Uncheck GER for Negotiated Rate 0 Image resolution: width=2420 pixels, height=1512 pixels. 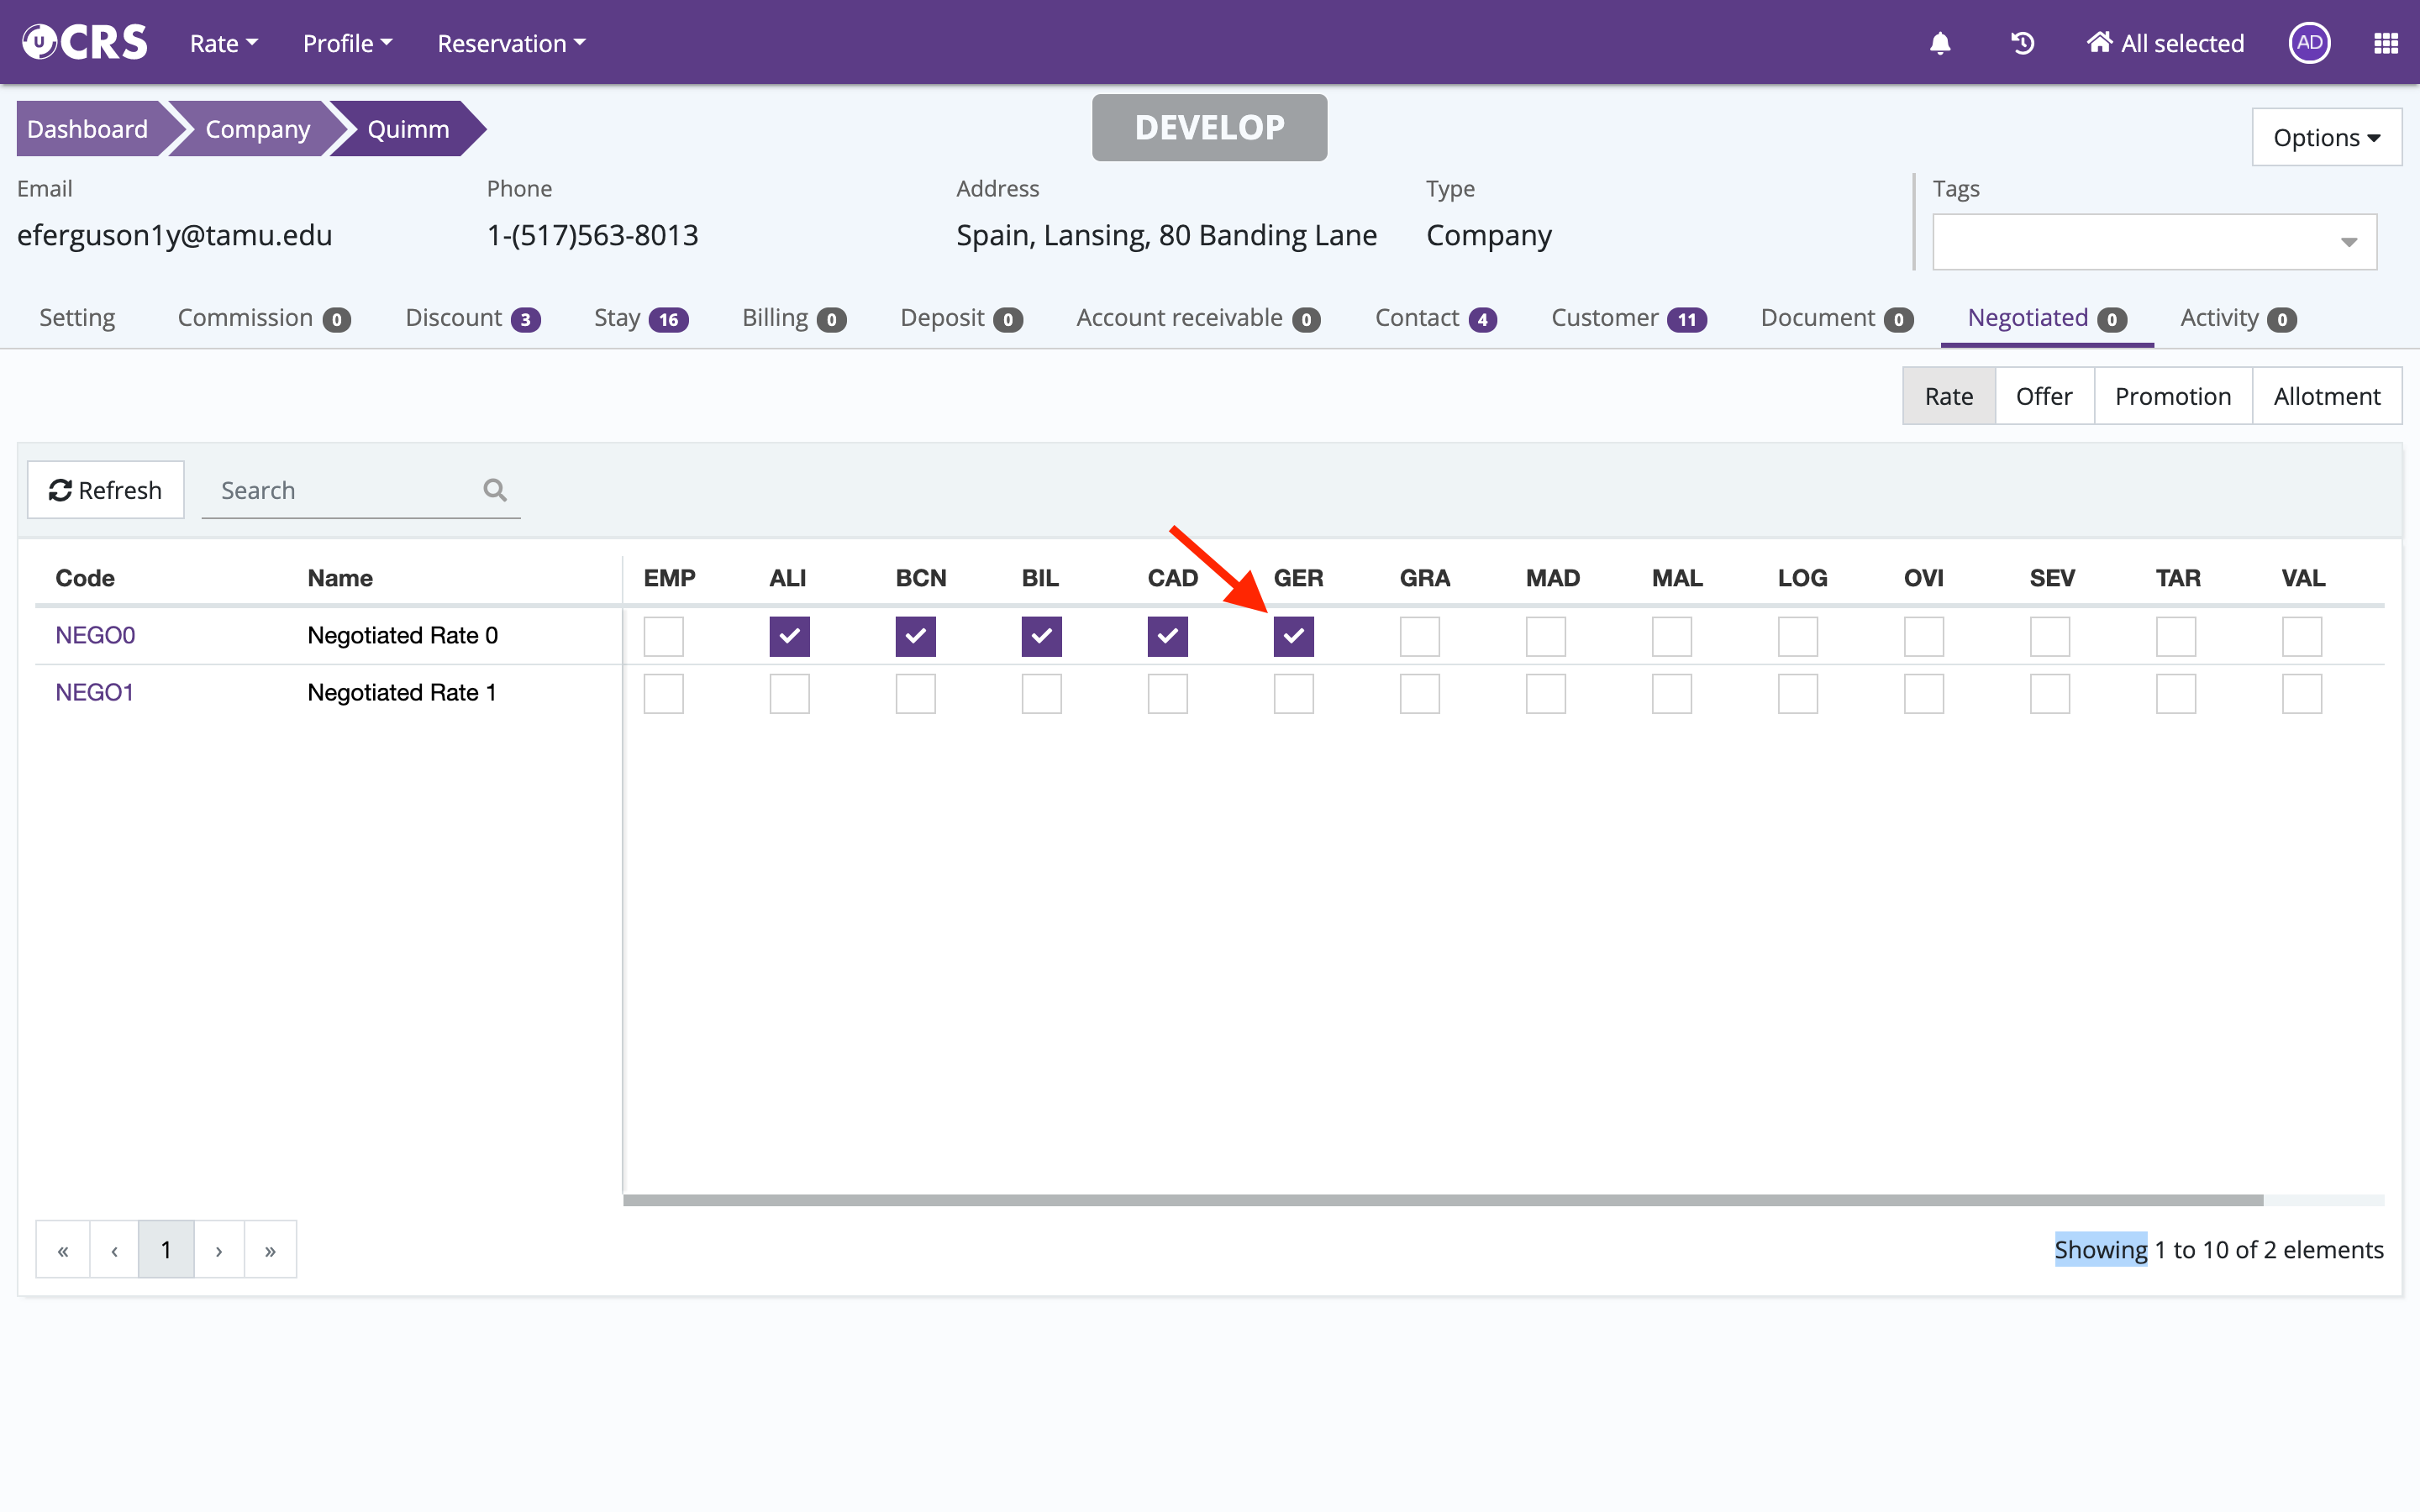click(x=1293, y=636)
